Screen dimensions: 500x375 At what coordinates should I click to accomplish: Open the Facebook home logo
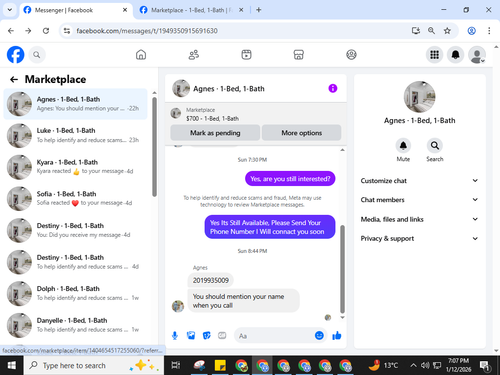pyautogui.click(x=16, y=55)
